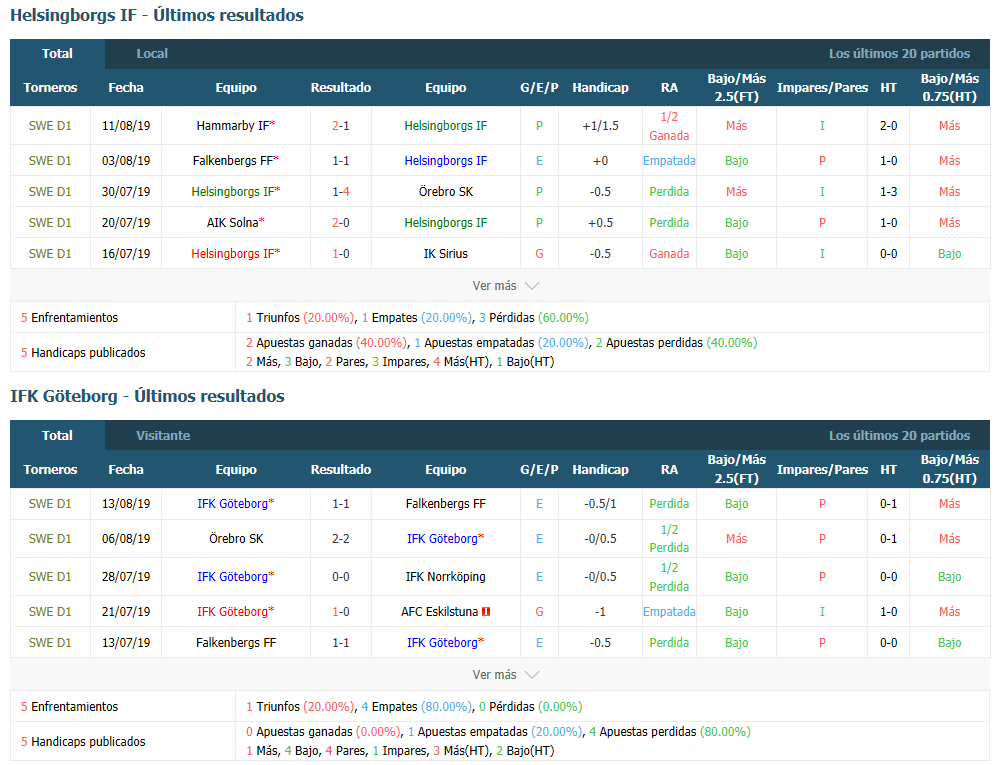Click result 2-2 of Örebro SK match

341,539
